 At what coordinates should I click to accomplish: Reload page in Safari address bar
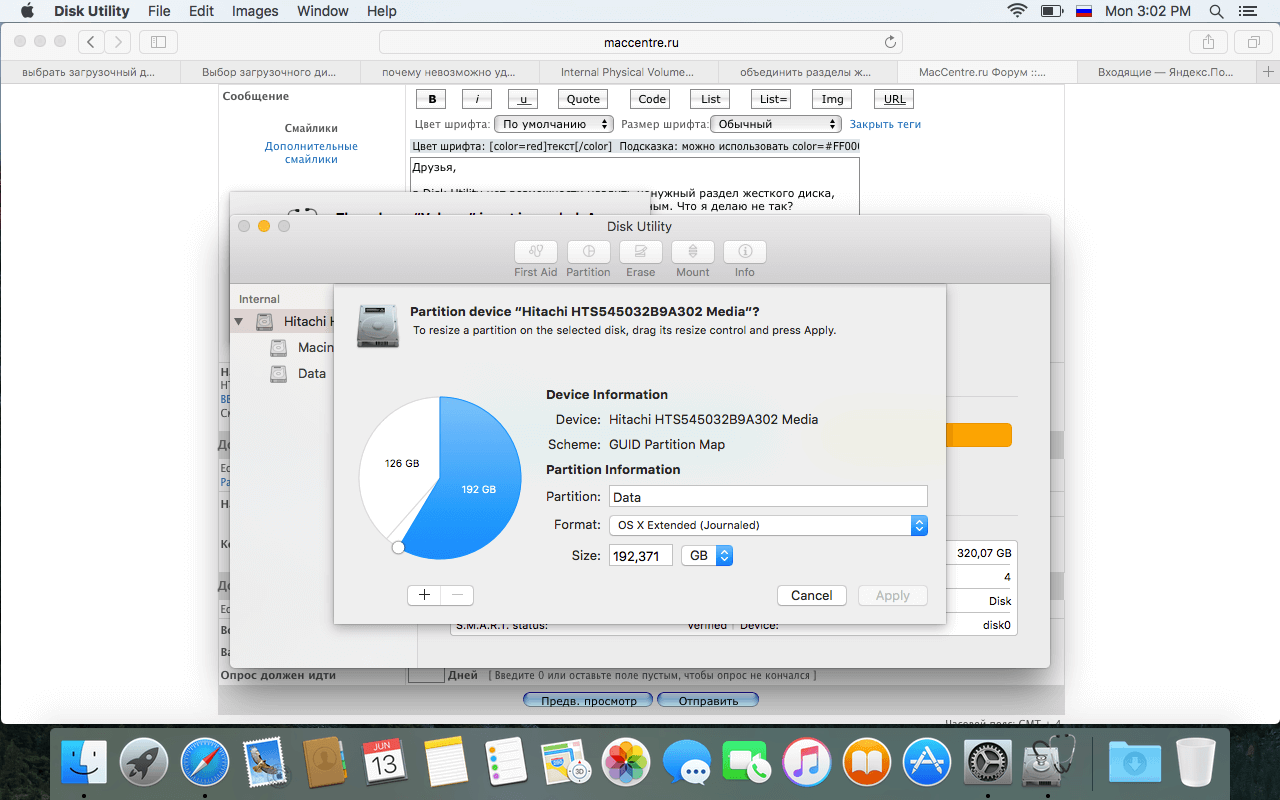click(x=890, y=42)
